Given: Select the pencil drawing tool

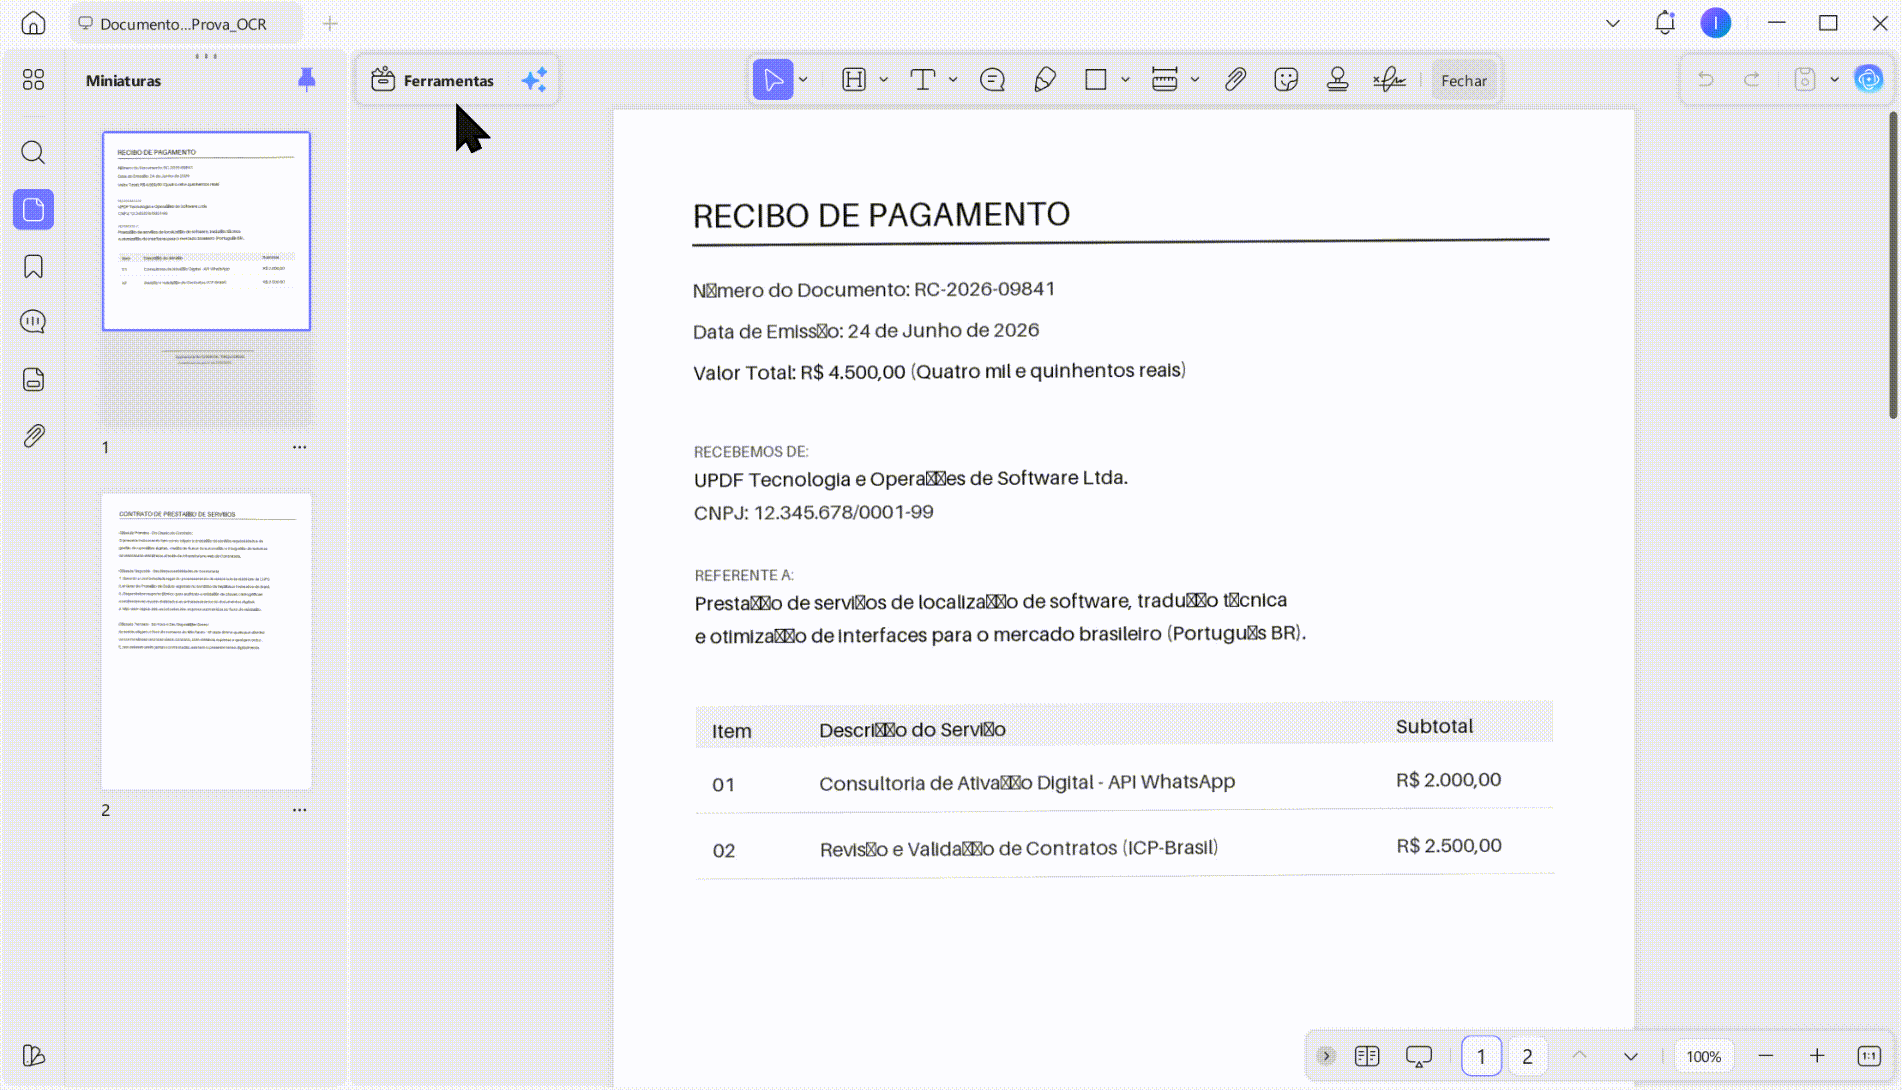Looking at the screenshot, I should click(x=1045, y=80).
